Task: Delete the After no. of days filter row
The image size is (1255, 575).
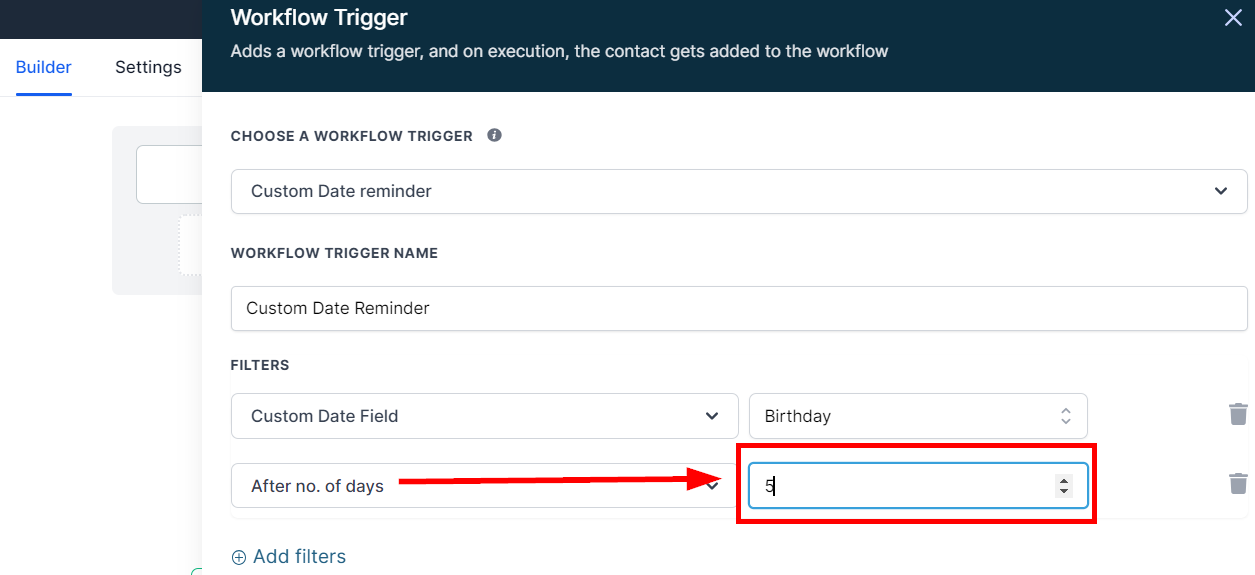Action: point(1238,483)
